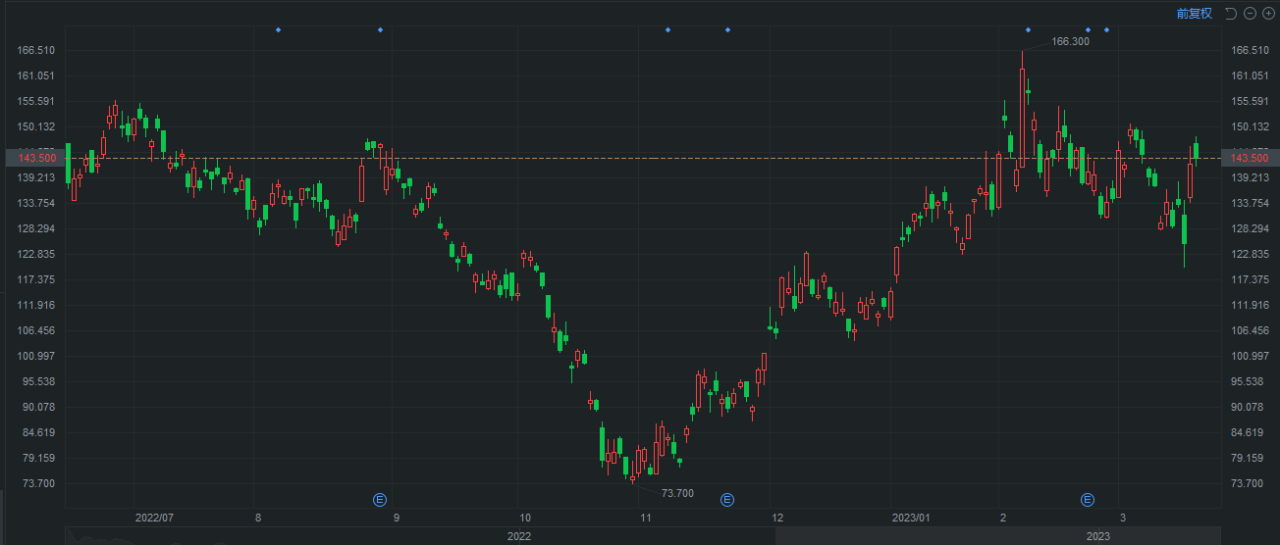The height and width of the screenshot is (545, 1280).
Task: Click the highlighted 143.500 price tag on right axis
Action: pyautogui.click(x=1249, y=158)
